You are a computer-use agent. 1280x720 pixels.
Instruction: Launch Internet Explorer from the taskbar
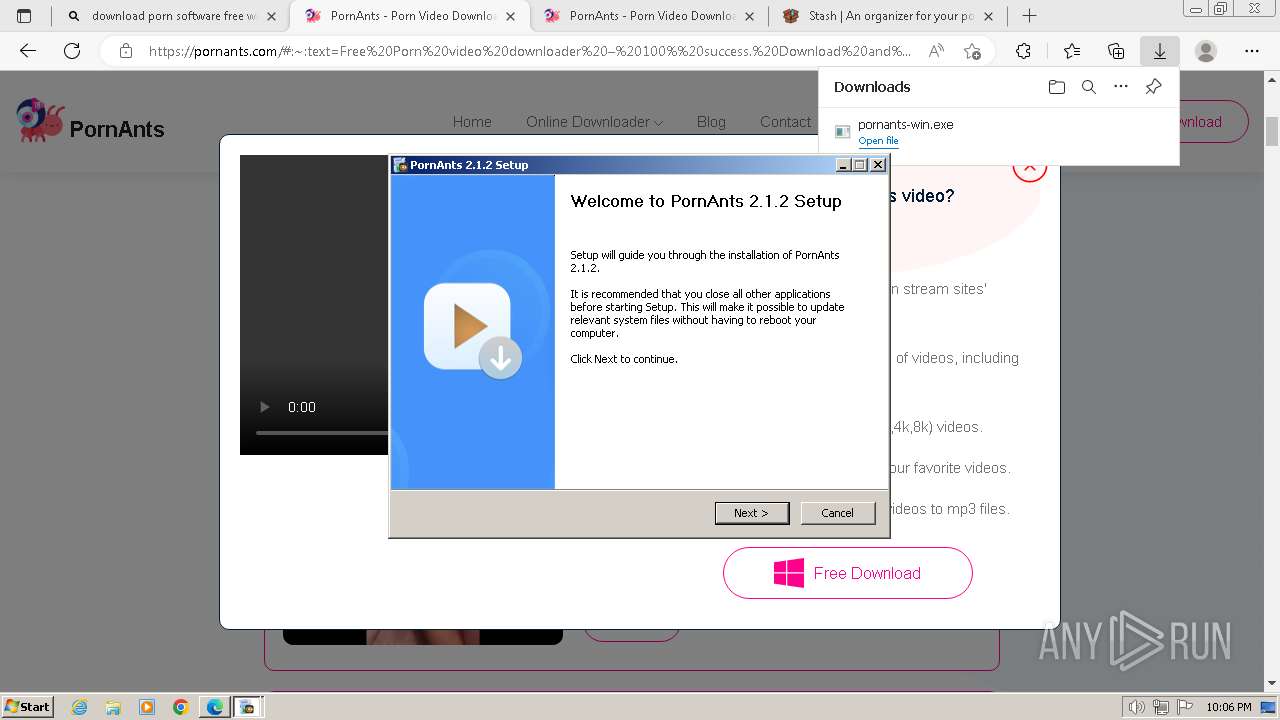pyautogui.click(x=80, y=707)
